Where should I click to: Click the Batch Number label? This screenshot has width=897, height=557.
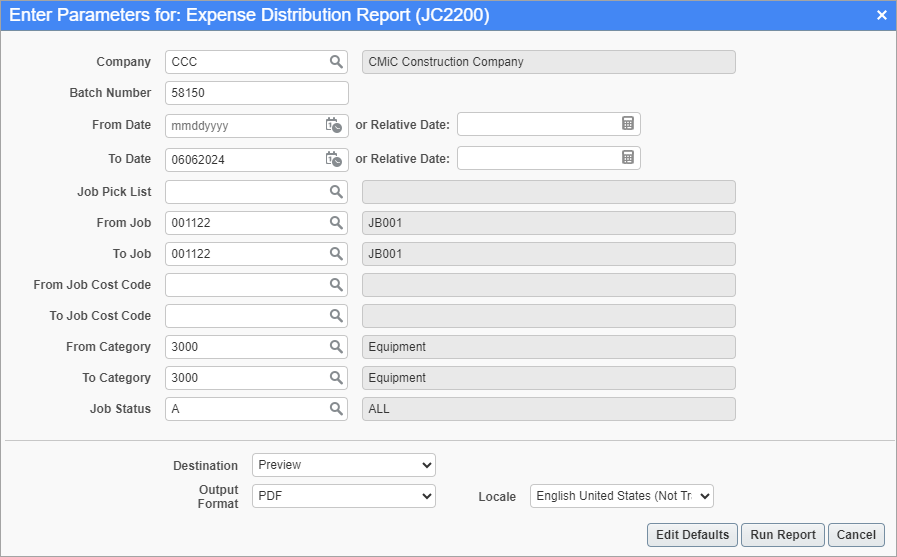(110, 93)
